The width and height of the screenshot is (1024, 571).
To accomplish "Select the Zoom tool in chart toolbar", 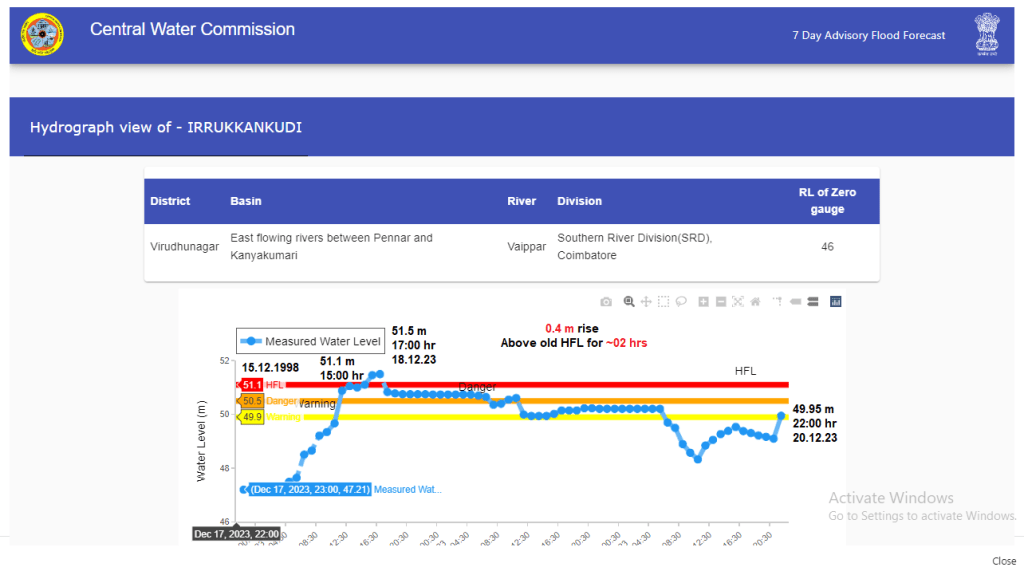I will pyautogui.click(x=629, y=302).
